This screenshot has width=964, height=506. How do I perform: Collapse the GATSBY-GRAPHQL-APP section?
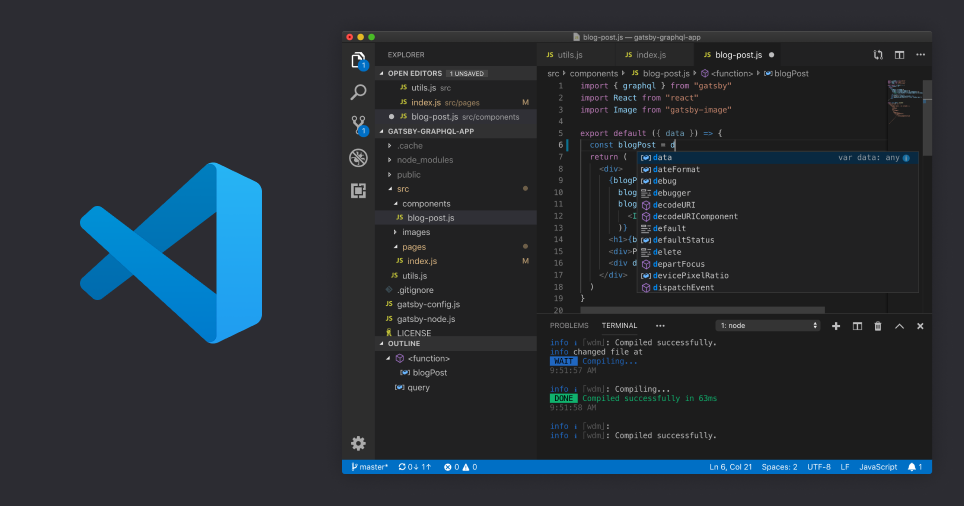[382, 131]
